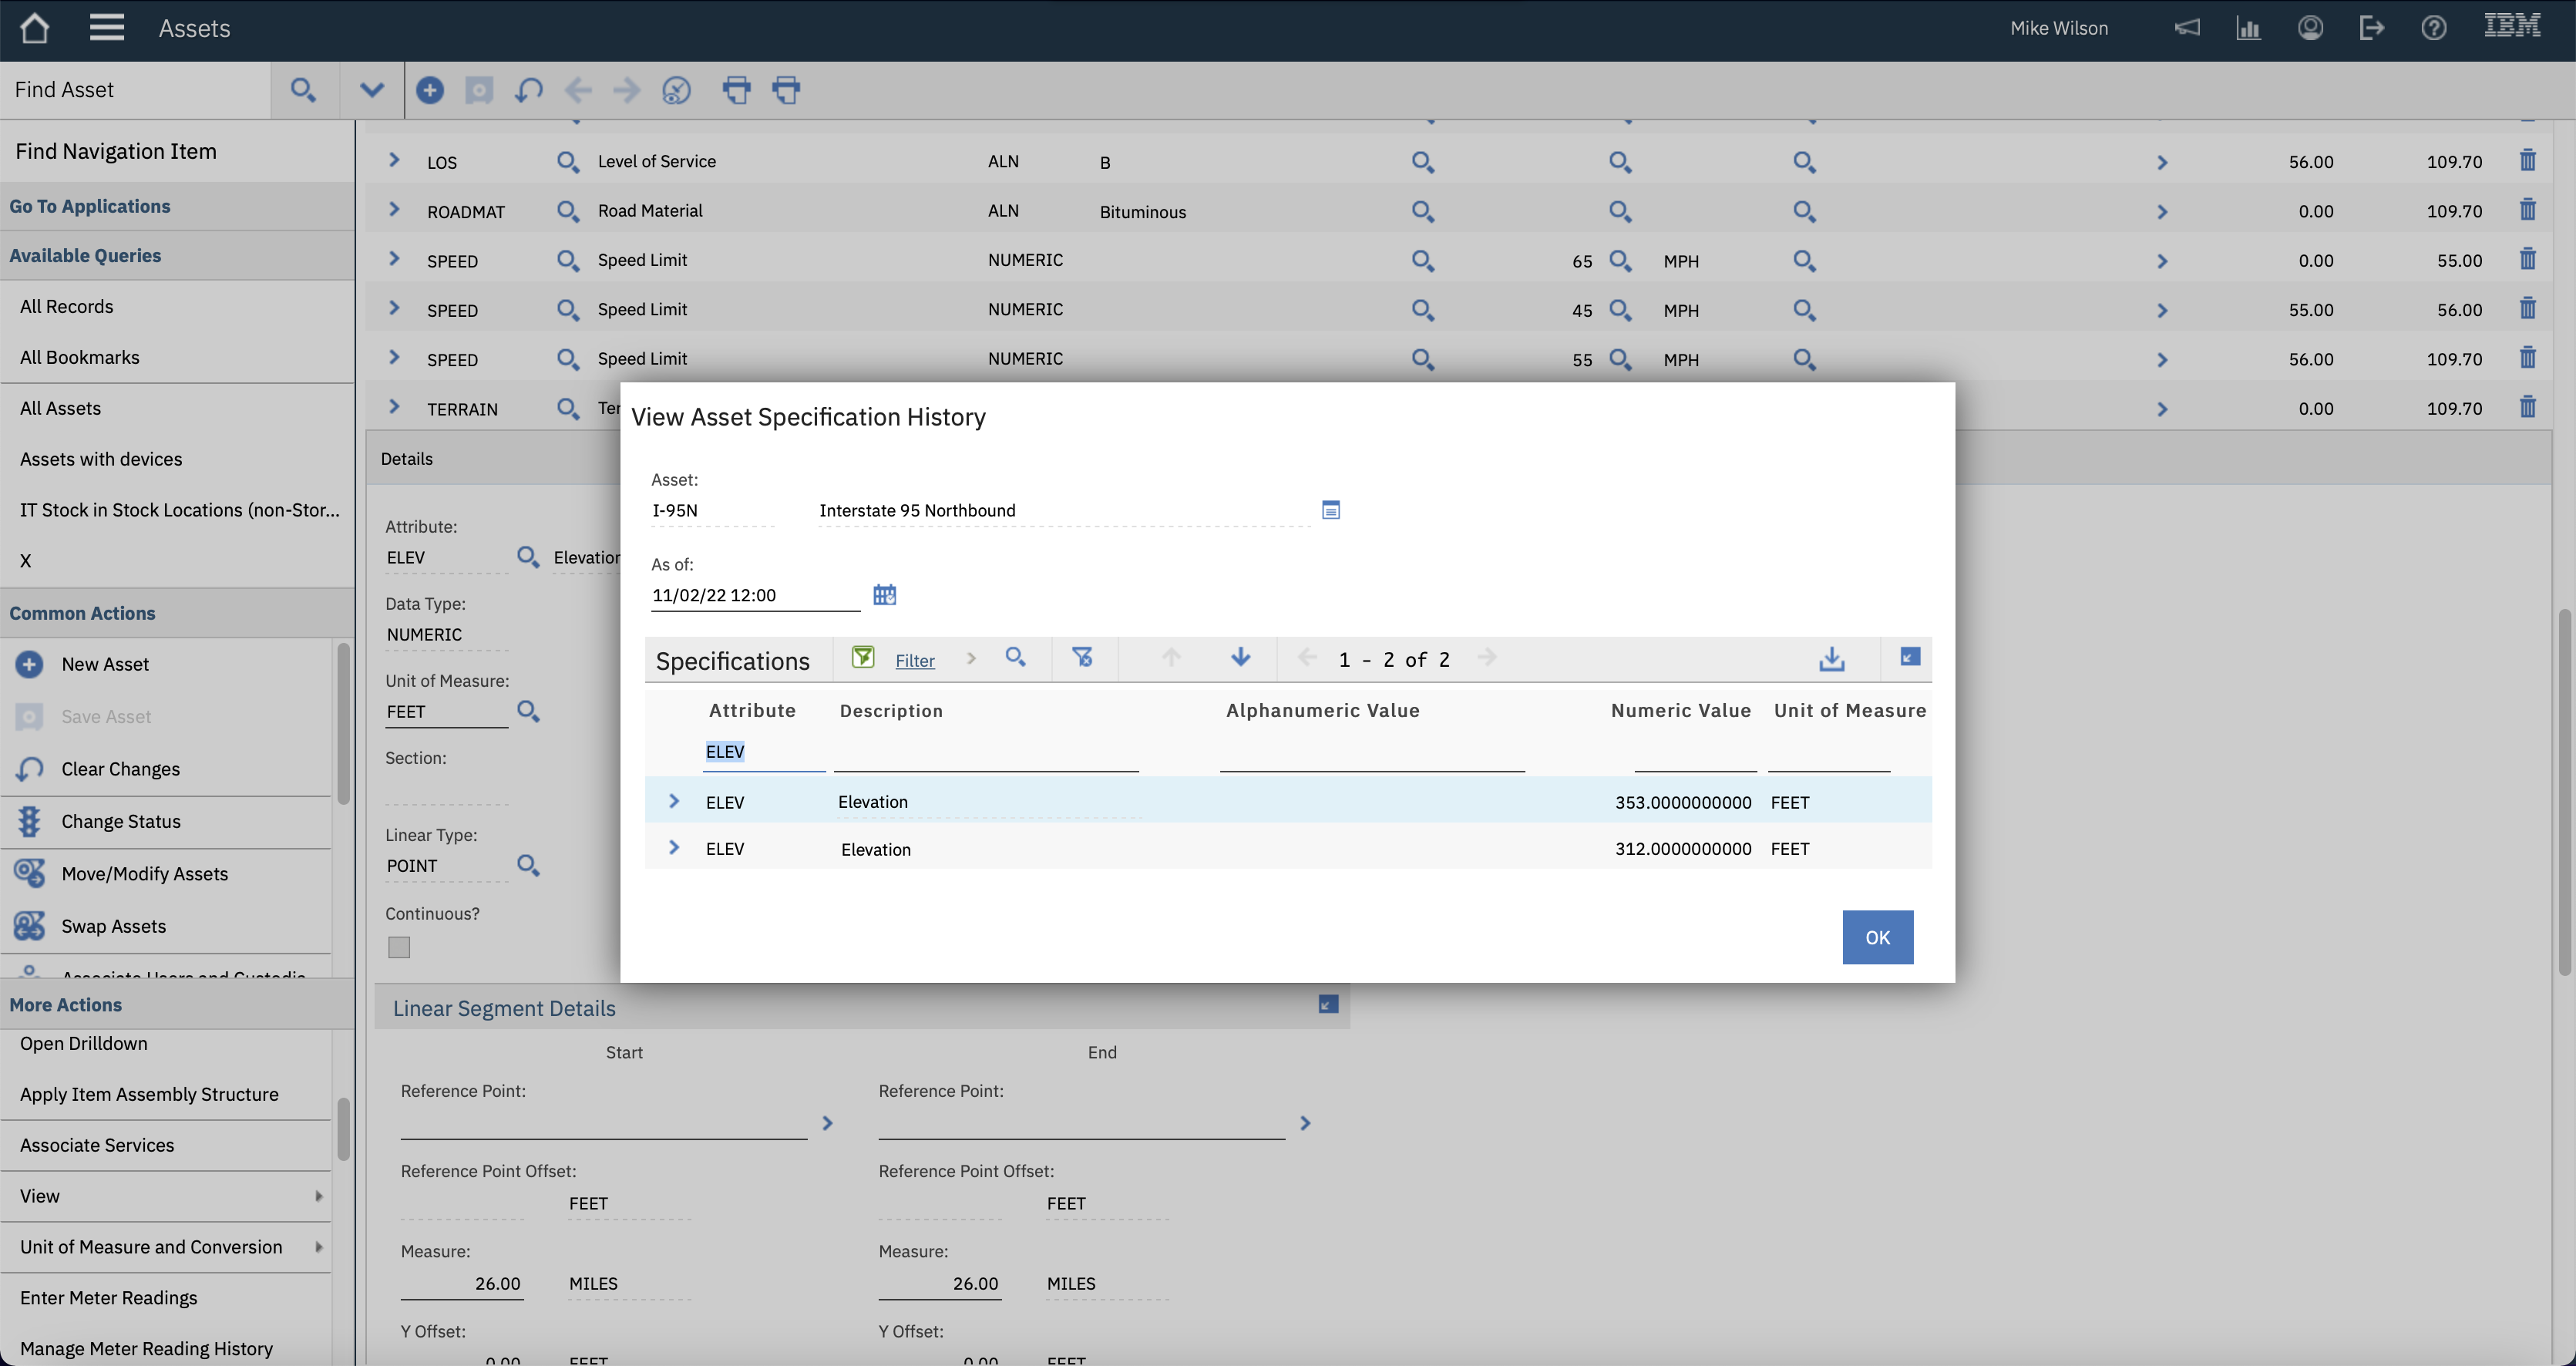Click the Mike Wilson user profile icon
2576x1366 pixels.
point(2311,27)
